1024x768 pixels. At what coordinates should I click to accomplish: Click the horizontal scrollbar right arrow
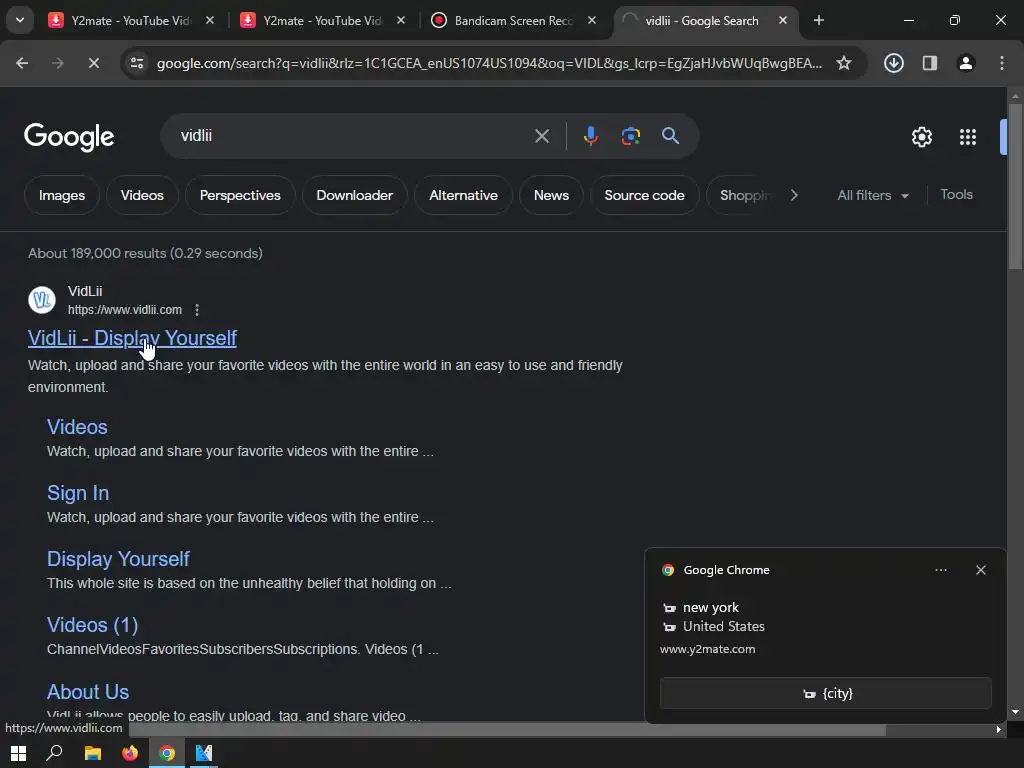[999, 729]
